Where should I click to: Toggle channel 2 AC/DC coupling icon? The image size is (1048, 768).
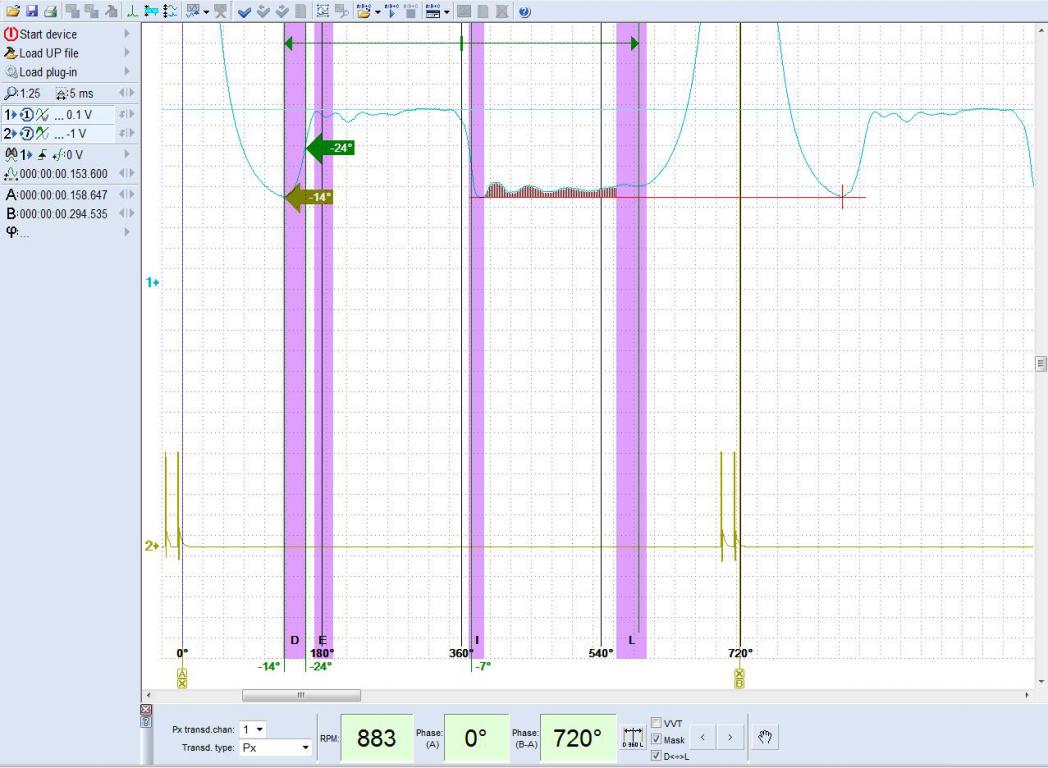[x=42, y=133]
